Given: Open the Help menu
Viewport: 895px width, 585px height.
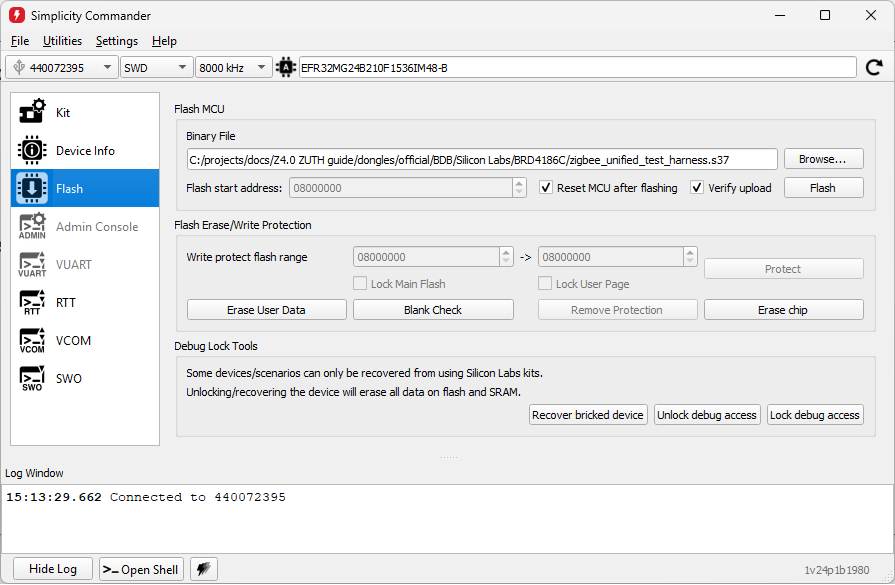Looking at the screenshot, I should coord(164,41).
